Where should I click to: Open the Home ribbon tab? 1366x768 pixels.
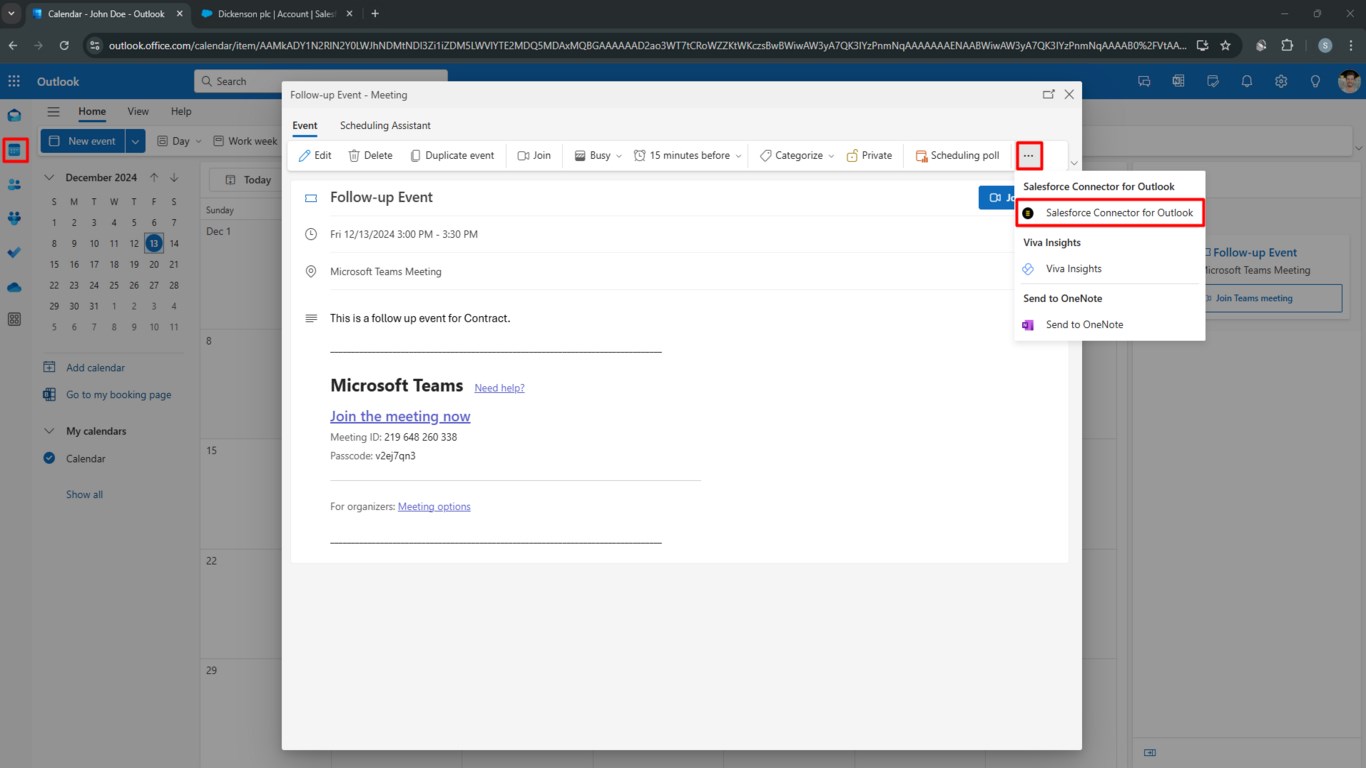point(92,112)
